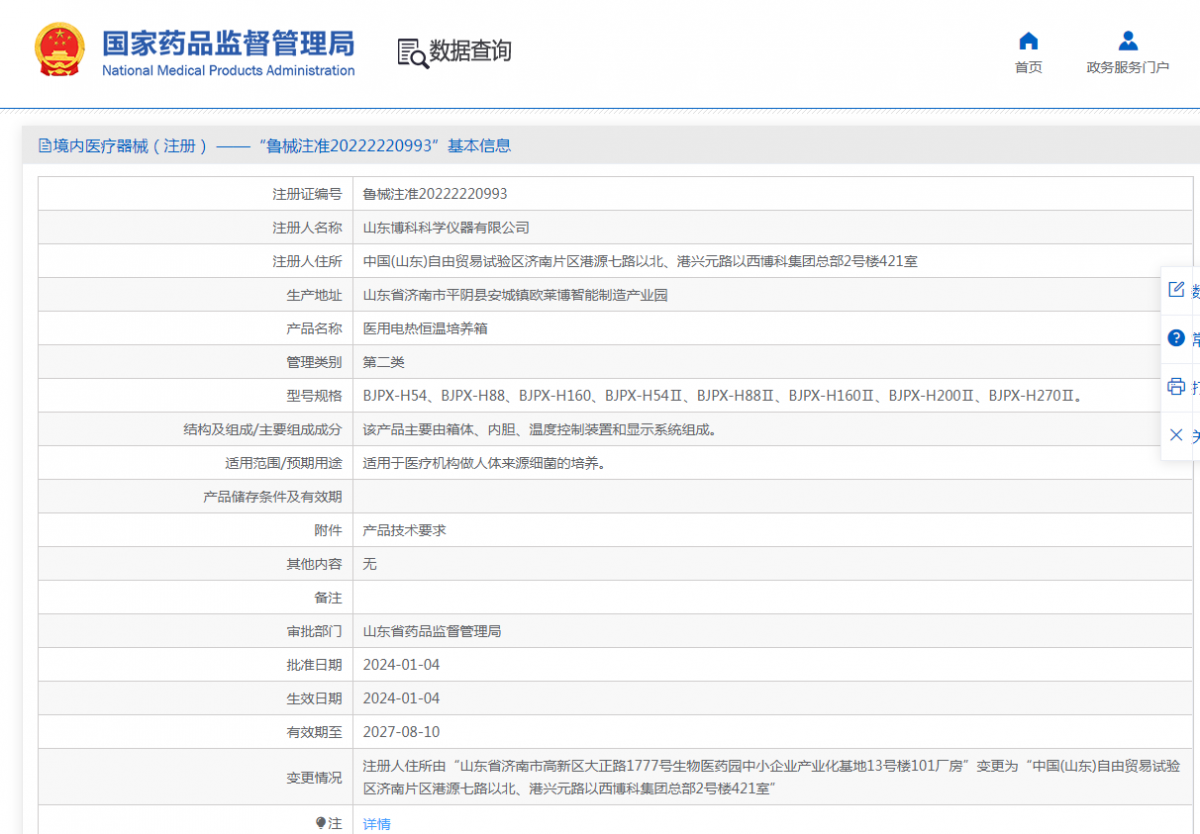Click National Medical Products Administration subtitle

[228, 70]
